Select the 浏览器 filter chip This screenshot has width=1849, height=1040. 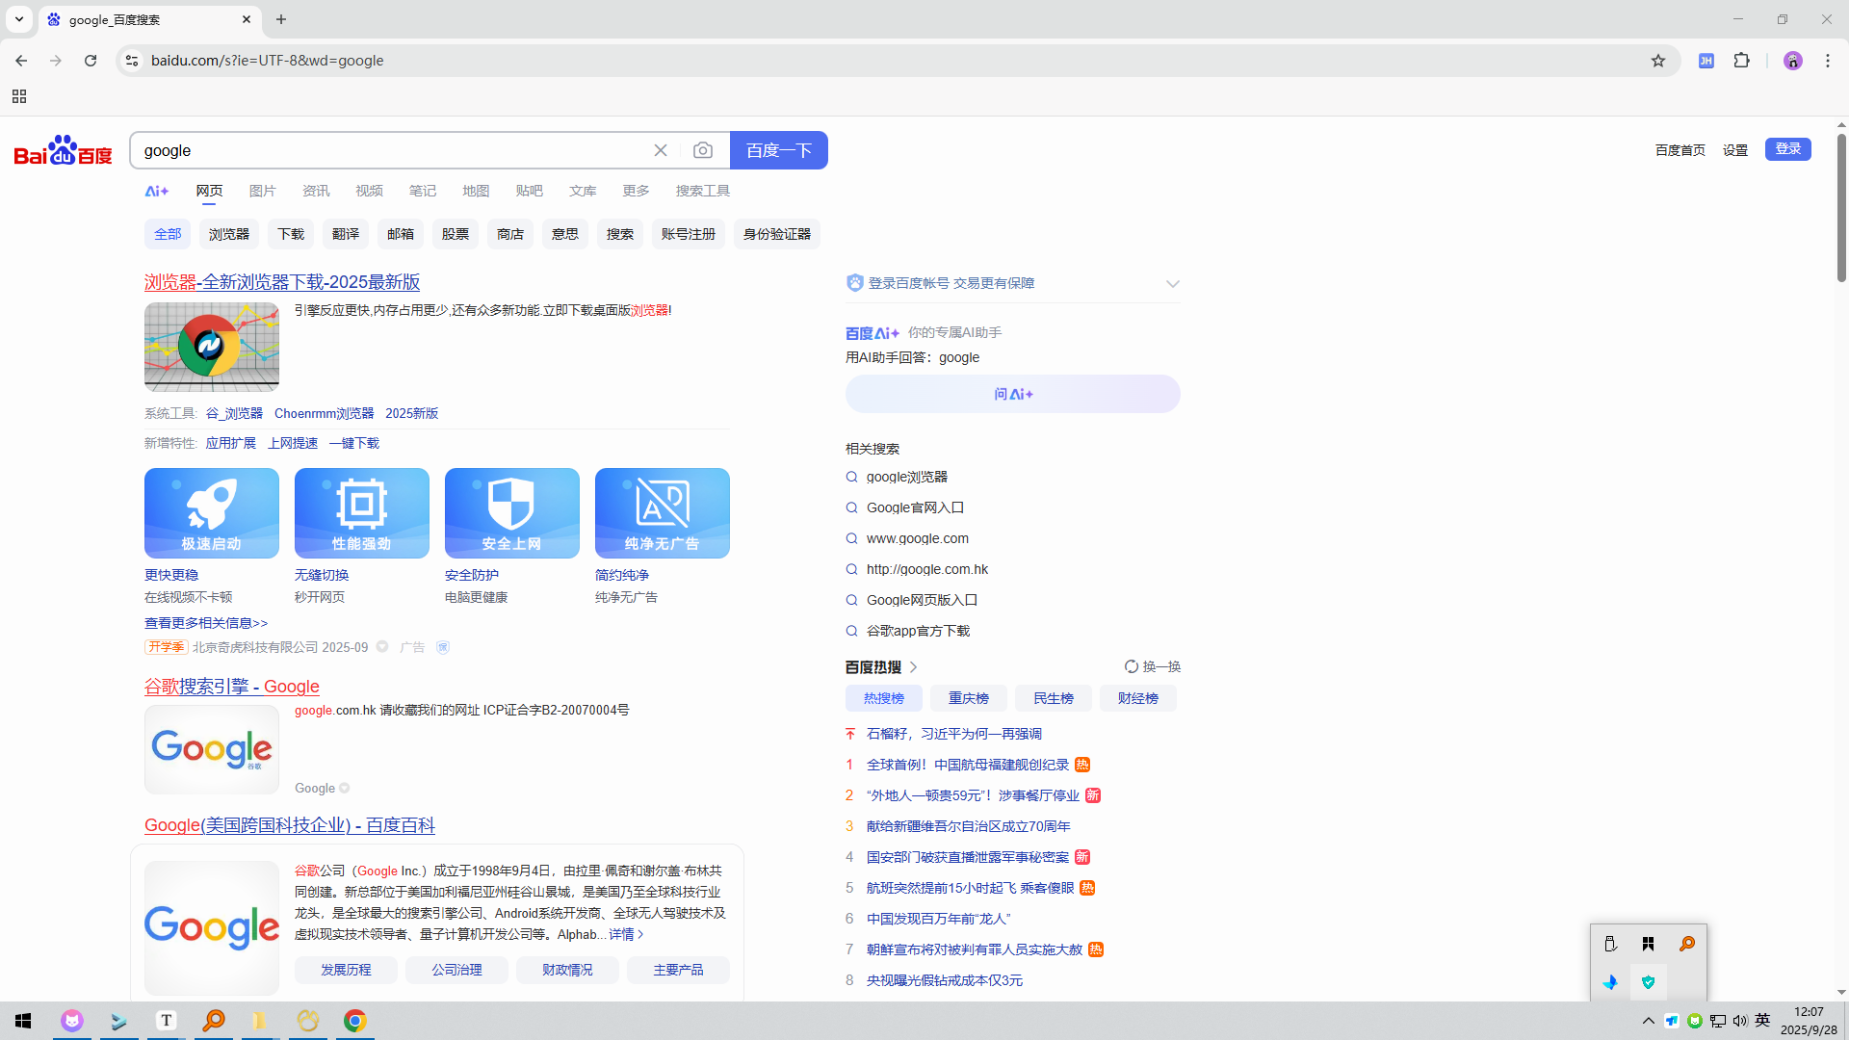pyautogui.click(x=229, y=234)
